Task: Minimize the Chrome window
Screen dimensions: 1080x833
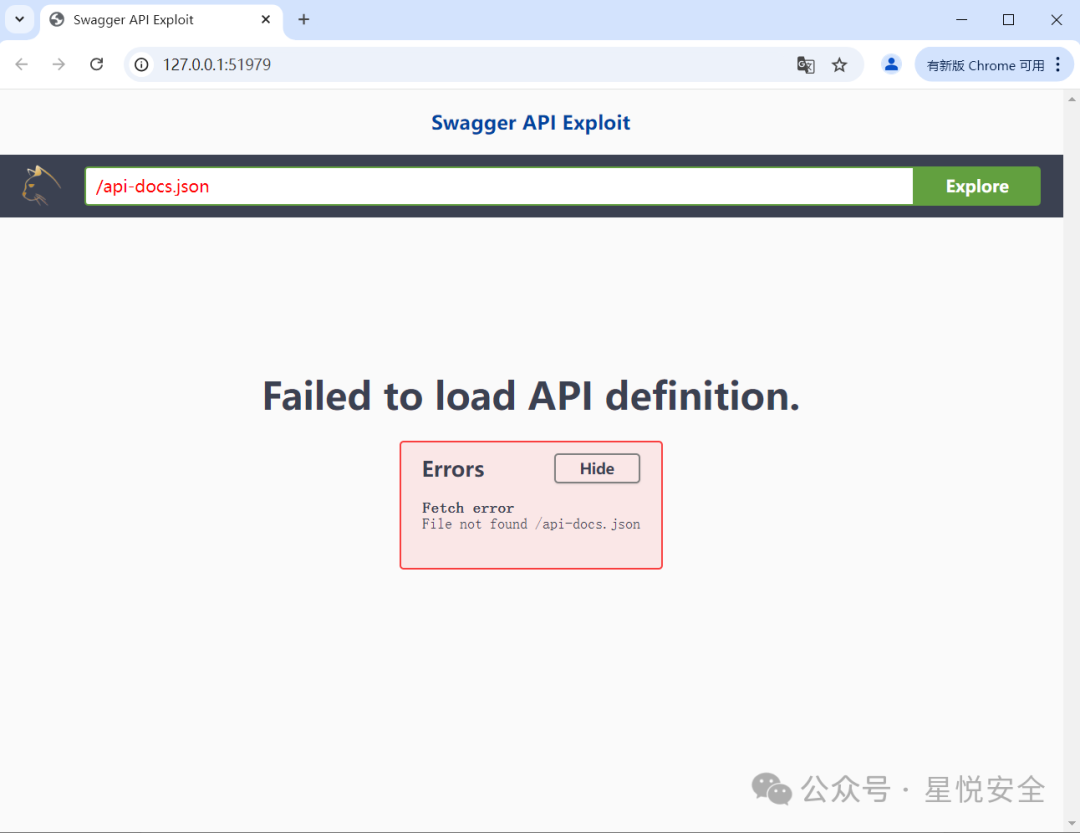Action: tap(962, 19)
